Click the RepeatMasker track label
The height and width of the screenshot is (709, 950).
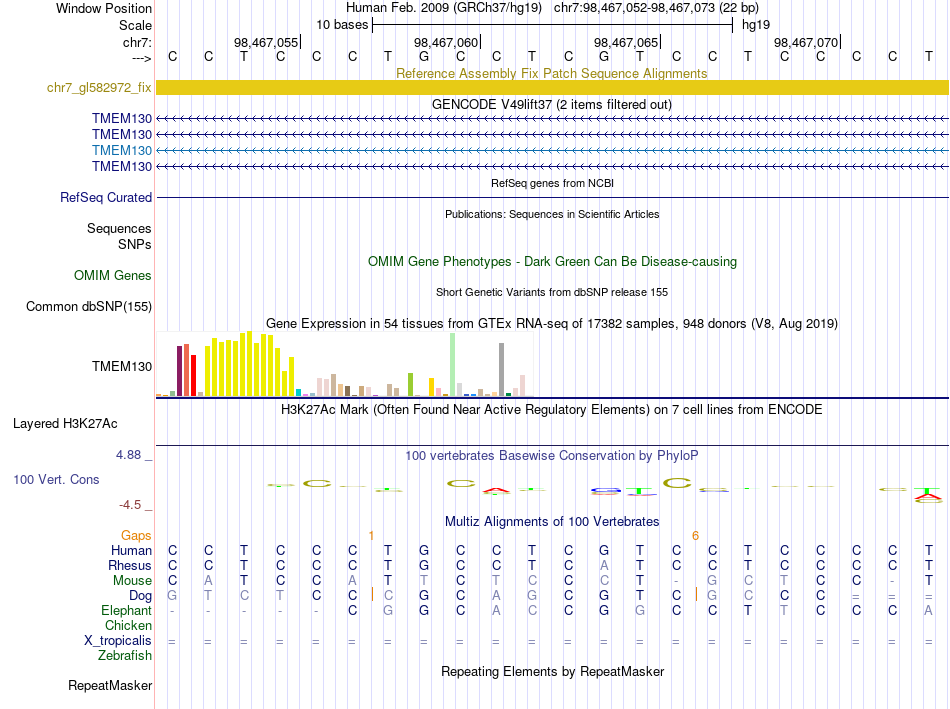[110, 685]
